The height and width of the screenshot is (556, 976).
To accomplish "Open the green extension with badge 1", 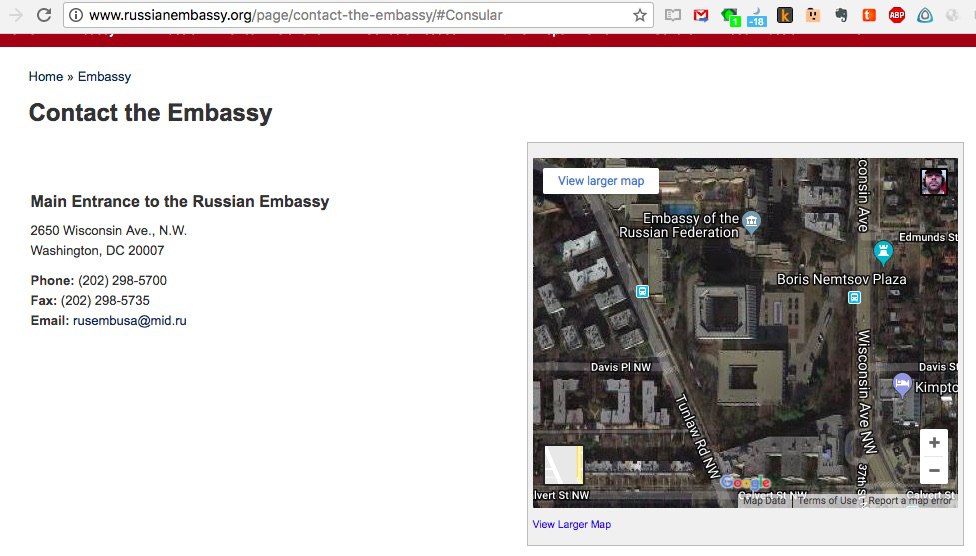I will click(730, 16).
